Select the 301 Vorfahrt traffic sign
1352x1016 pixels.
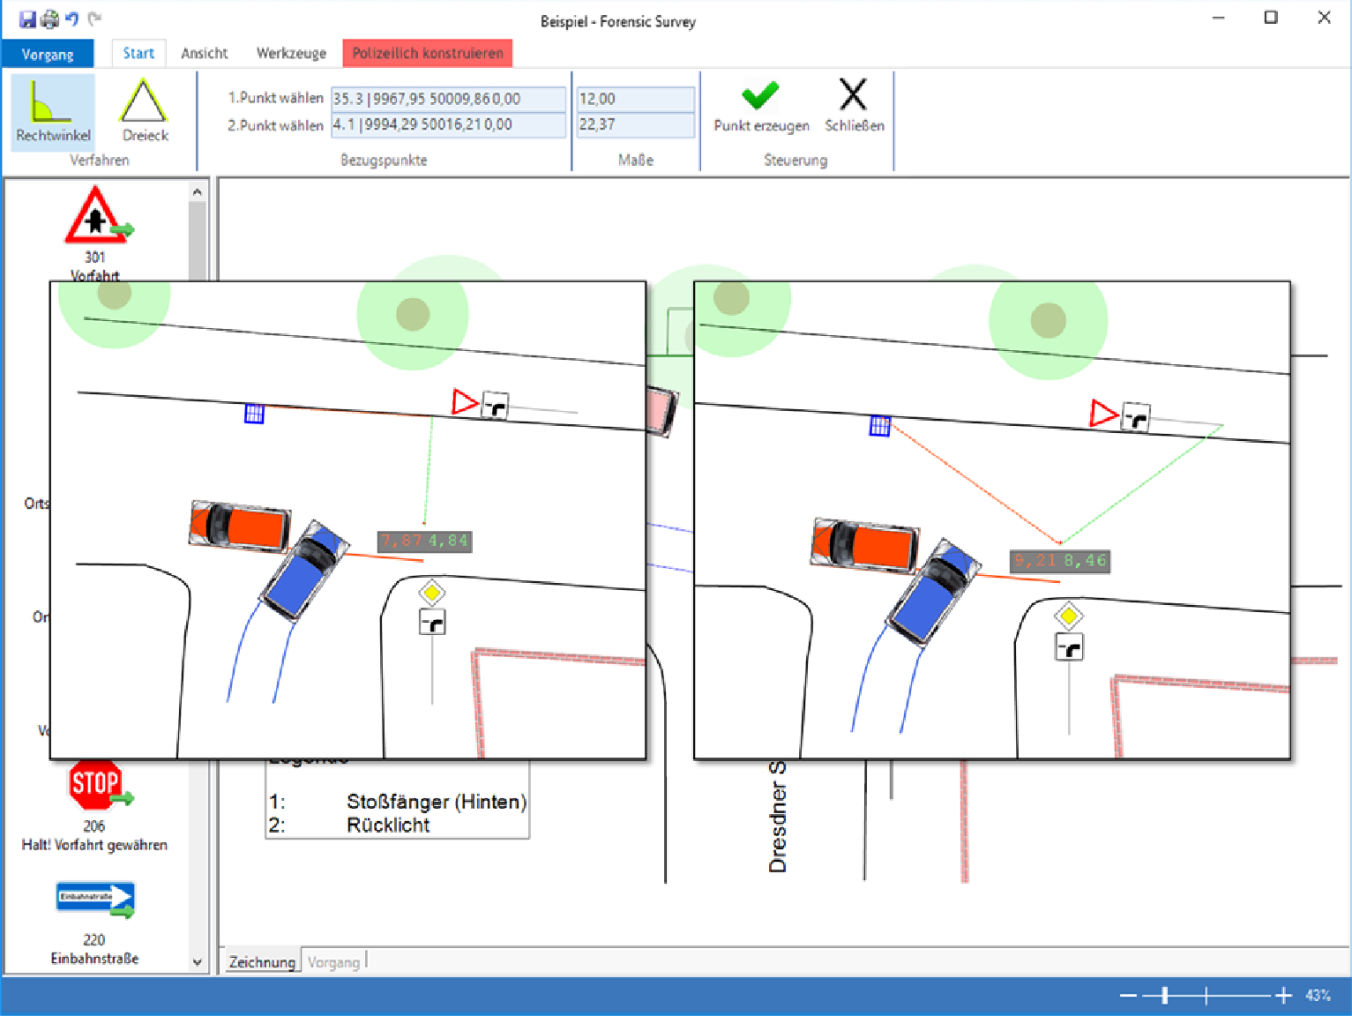[x=96, y=220]
